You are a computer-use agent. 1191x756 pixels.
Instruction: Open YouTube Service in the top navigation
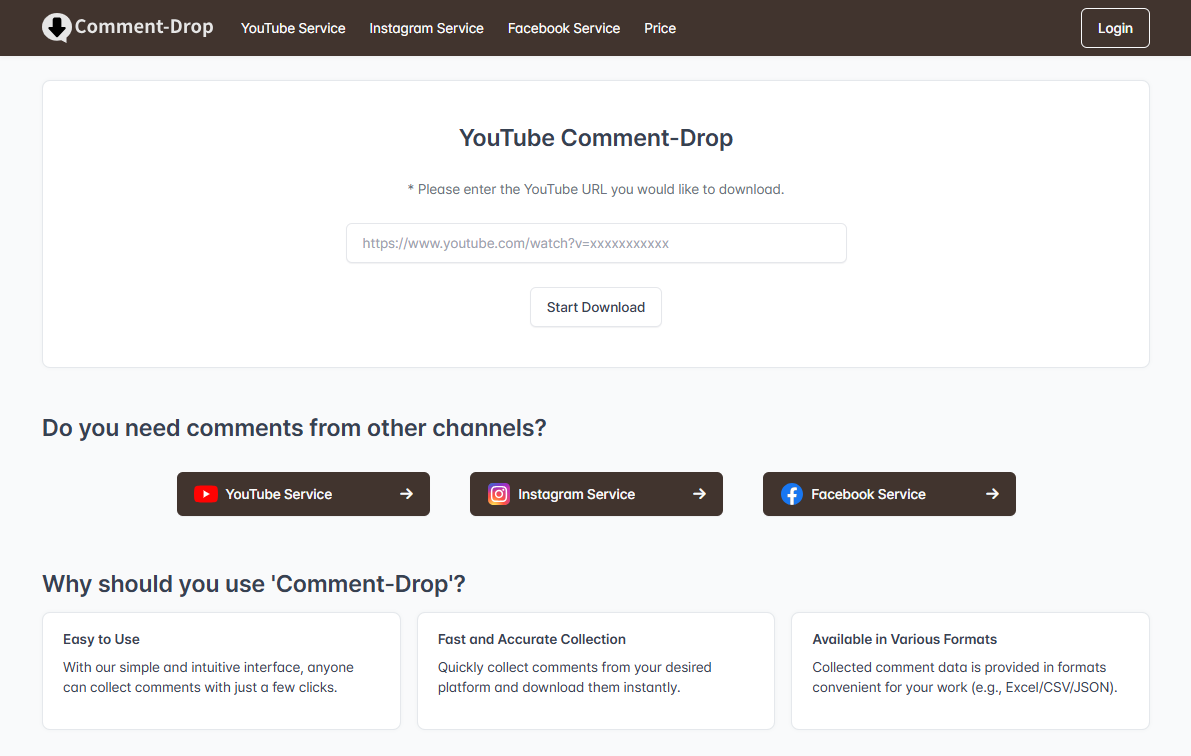pyautogui.click(x=293, y=28)
